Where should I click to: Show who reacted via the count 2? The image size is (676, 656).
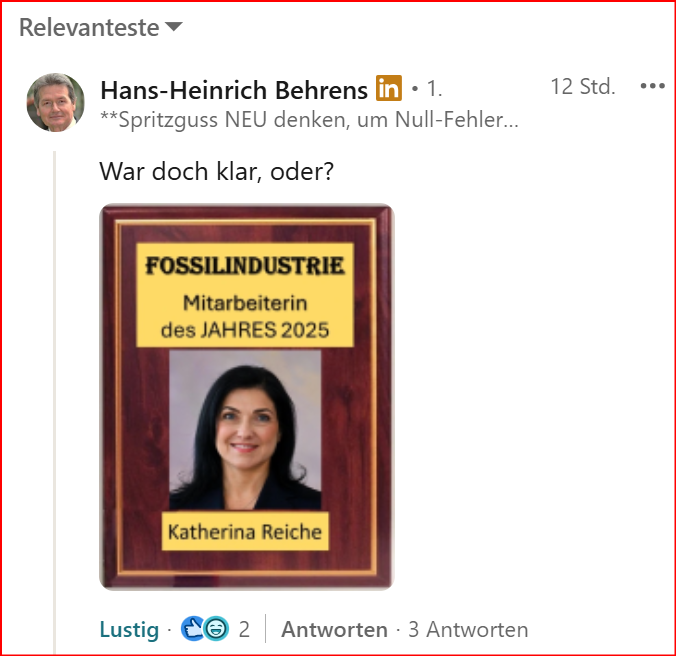[x=244, y=630]
